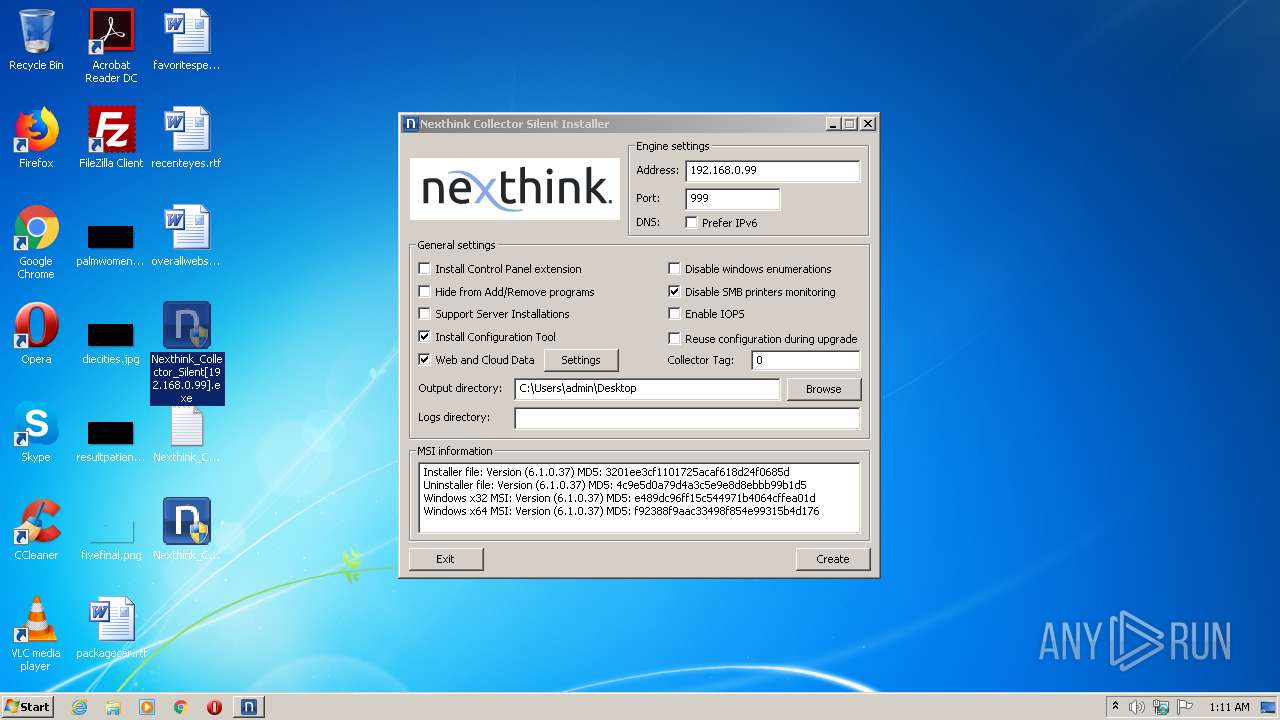This screenshot has height=720, width=1280.
Task: Select the VLC media player desktop shortcut
Action: click(x=36, y=634)
